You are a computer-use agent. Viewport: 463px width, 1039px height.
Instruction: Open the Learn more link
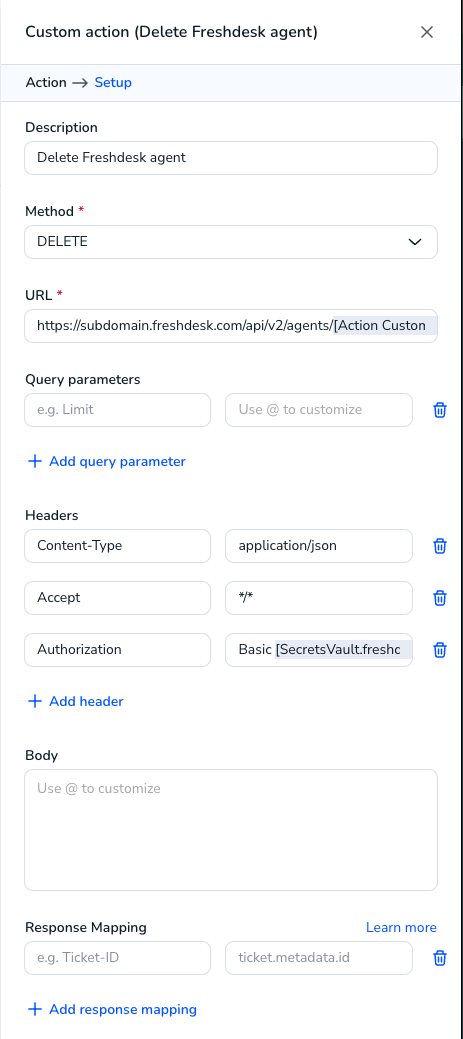click(401, 928)
